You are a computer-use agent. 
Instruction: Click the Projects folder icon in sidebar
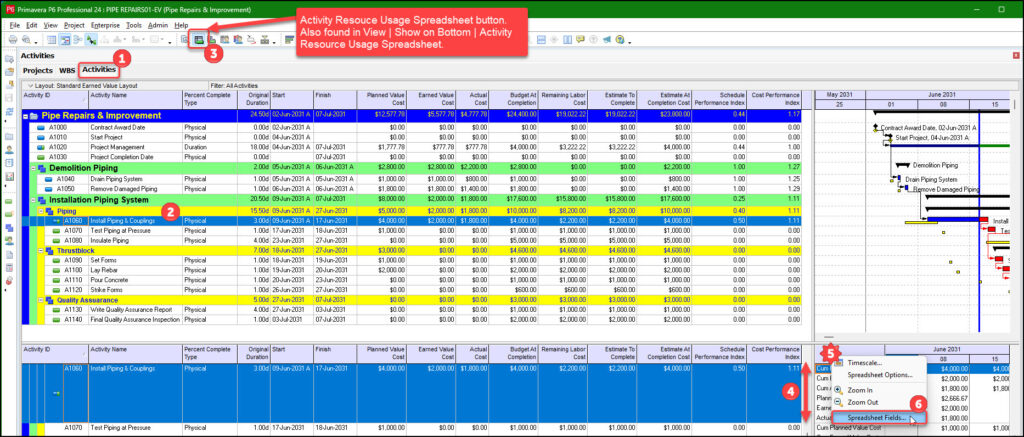pos(9,137)
